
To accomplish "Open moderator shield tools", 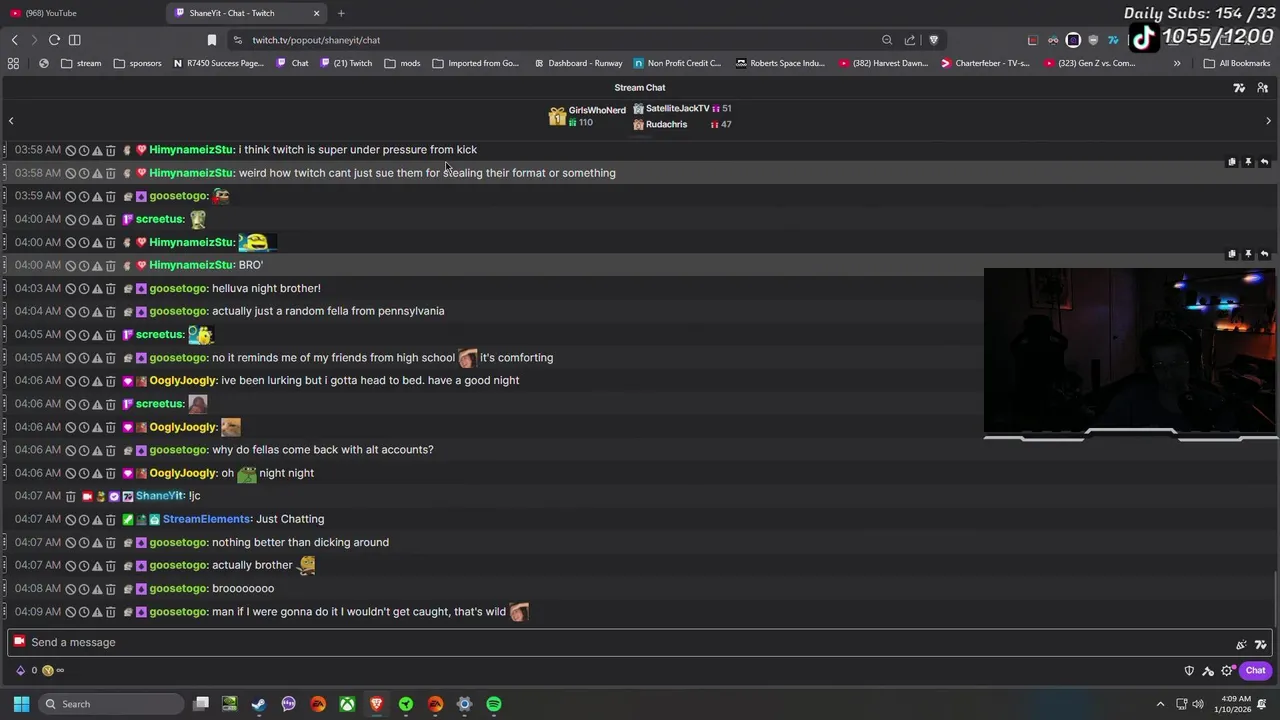I will (x=1189, y=671).
